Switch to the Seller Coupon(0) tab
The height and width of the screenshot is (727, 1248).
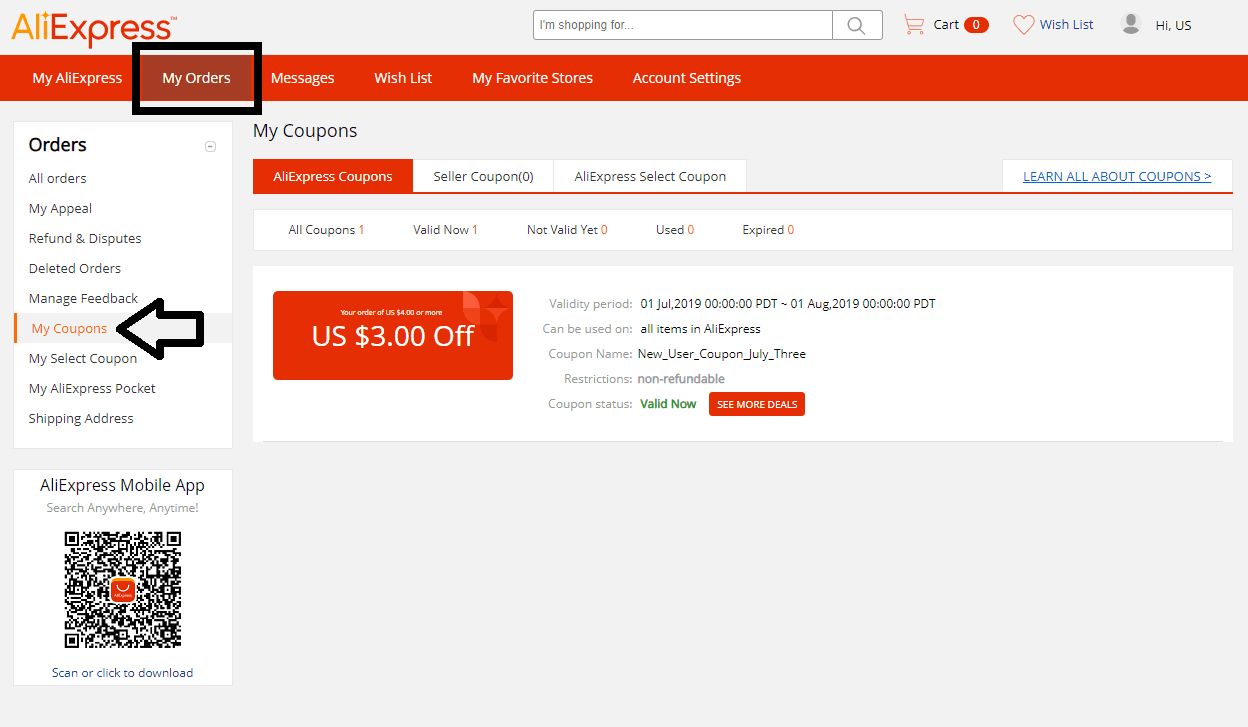[x=483, y=176]
